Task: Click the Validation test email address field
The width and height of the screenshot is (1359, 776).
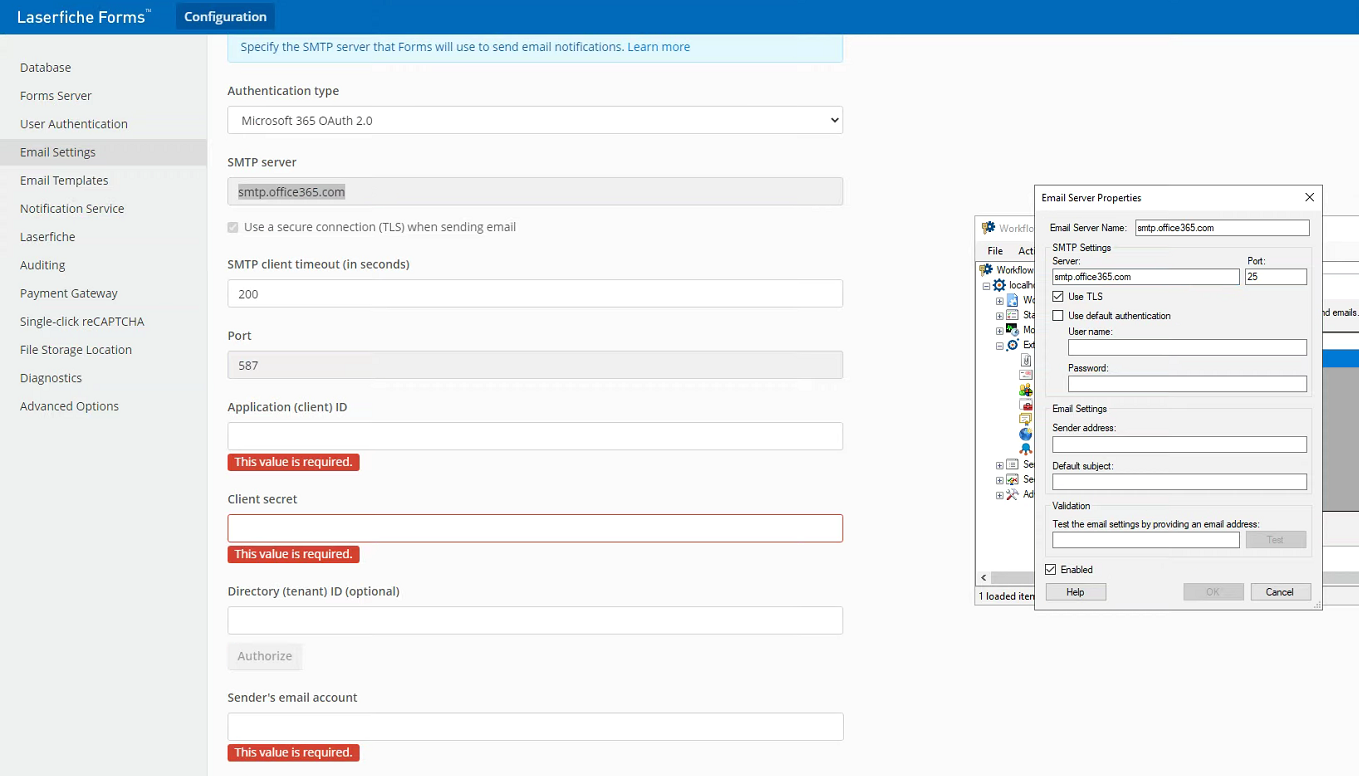Action: (x=1146, y=540)
